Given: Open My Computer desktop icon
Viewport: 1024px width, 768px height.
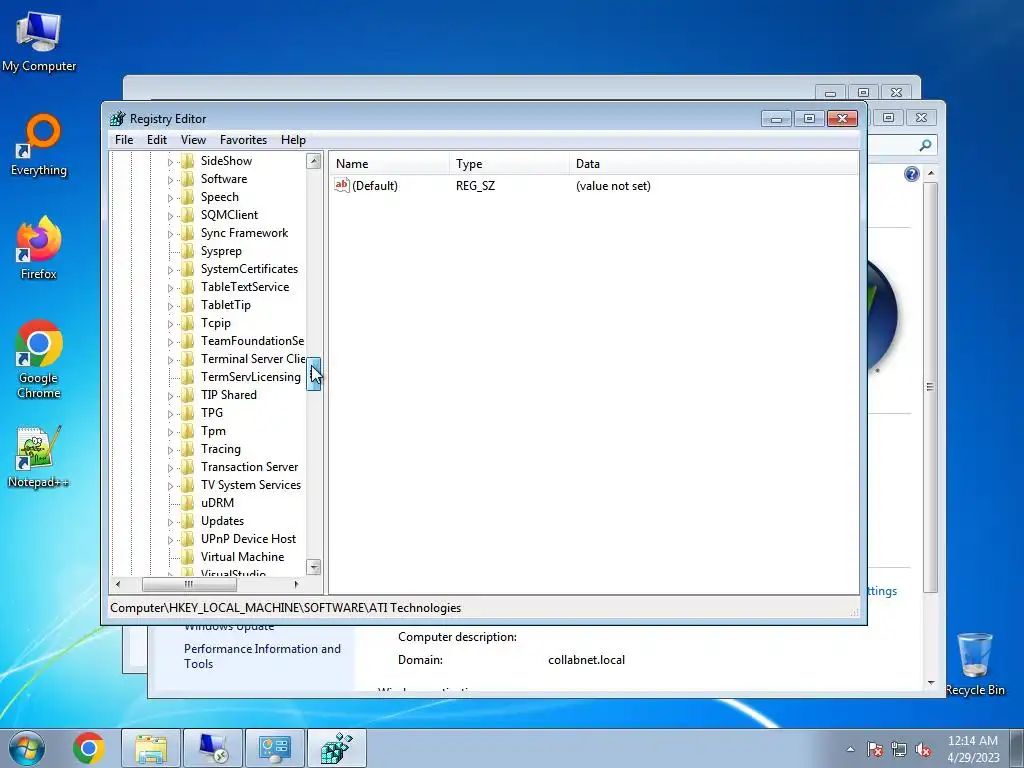Looking at the screenshot, I should [39, 42].
